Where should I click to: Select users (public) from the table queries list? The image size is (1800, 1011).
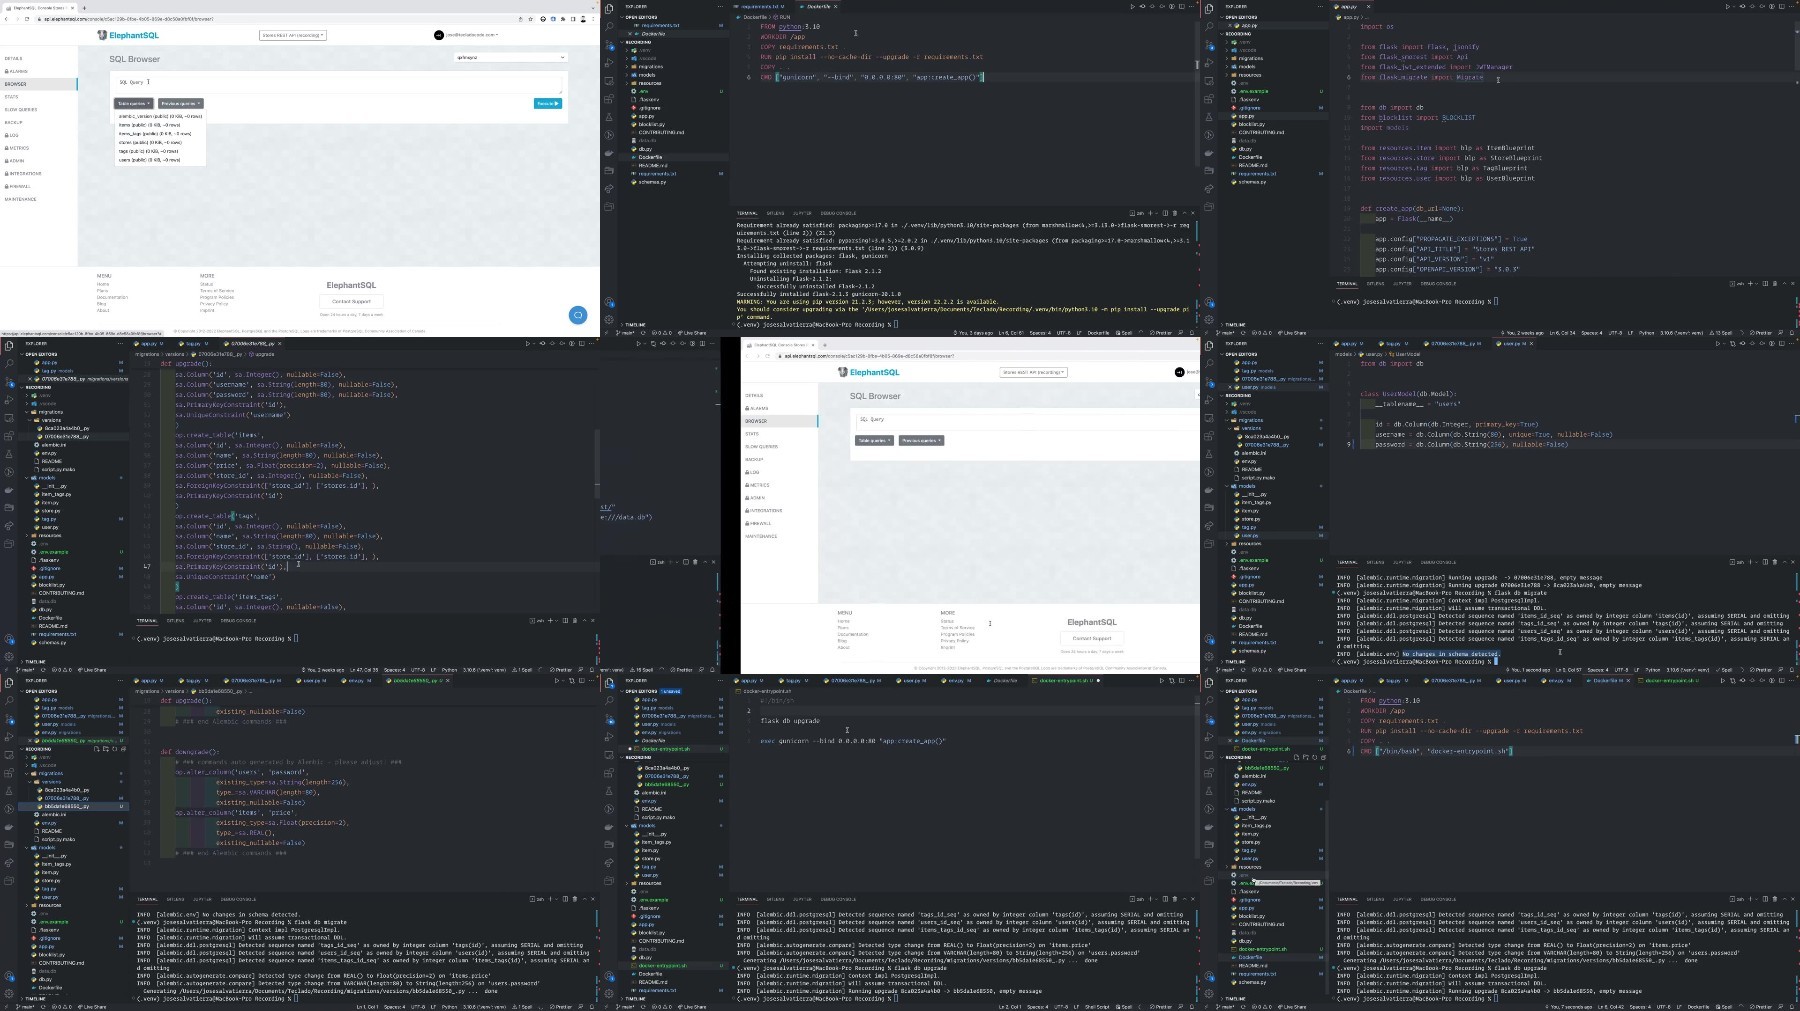click(150, 160)
